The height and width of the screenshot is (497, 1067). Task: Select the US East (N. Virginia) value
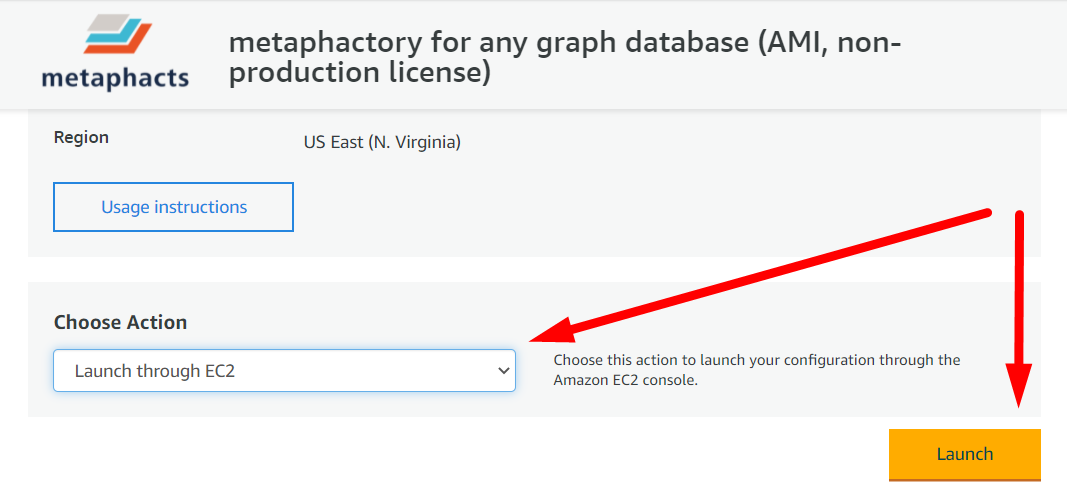tap(382, 143)
